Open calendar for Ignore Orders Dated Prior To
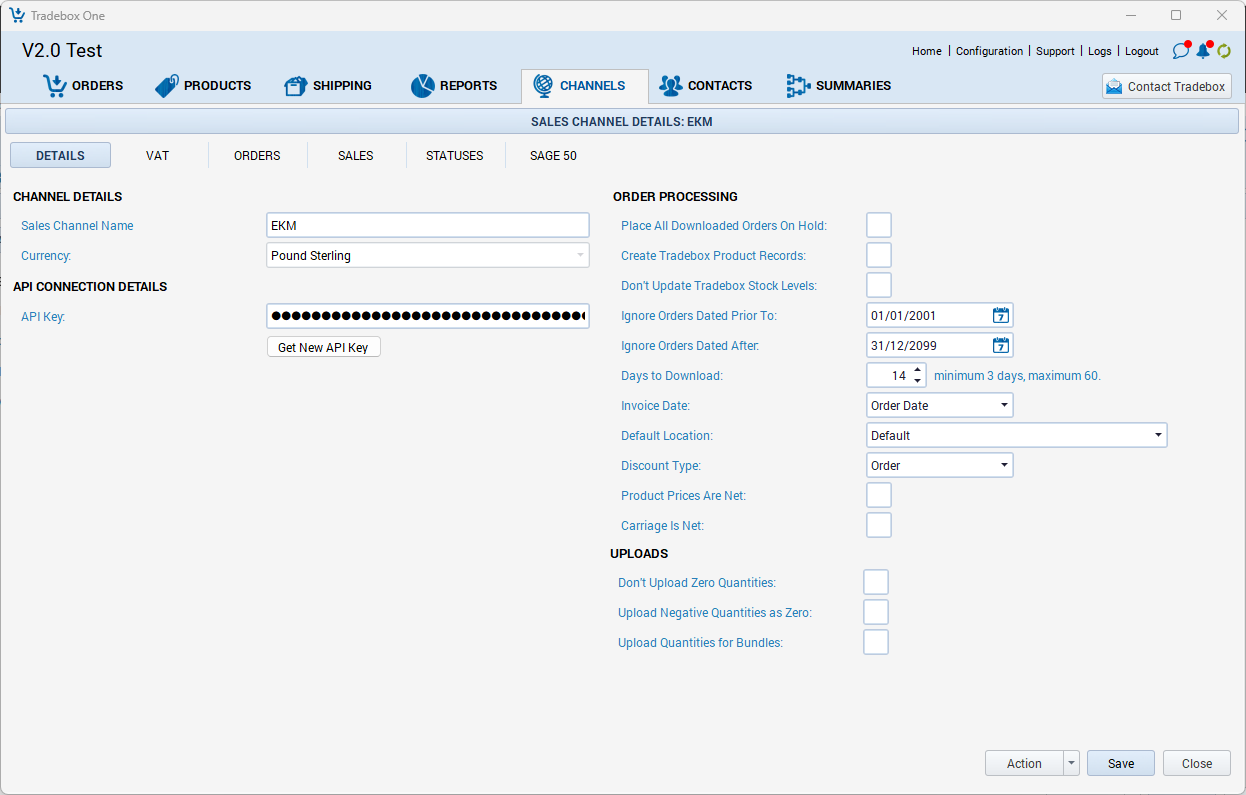This screenshot has height=795, width=1246. click(1001, 316)
